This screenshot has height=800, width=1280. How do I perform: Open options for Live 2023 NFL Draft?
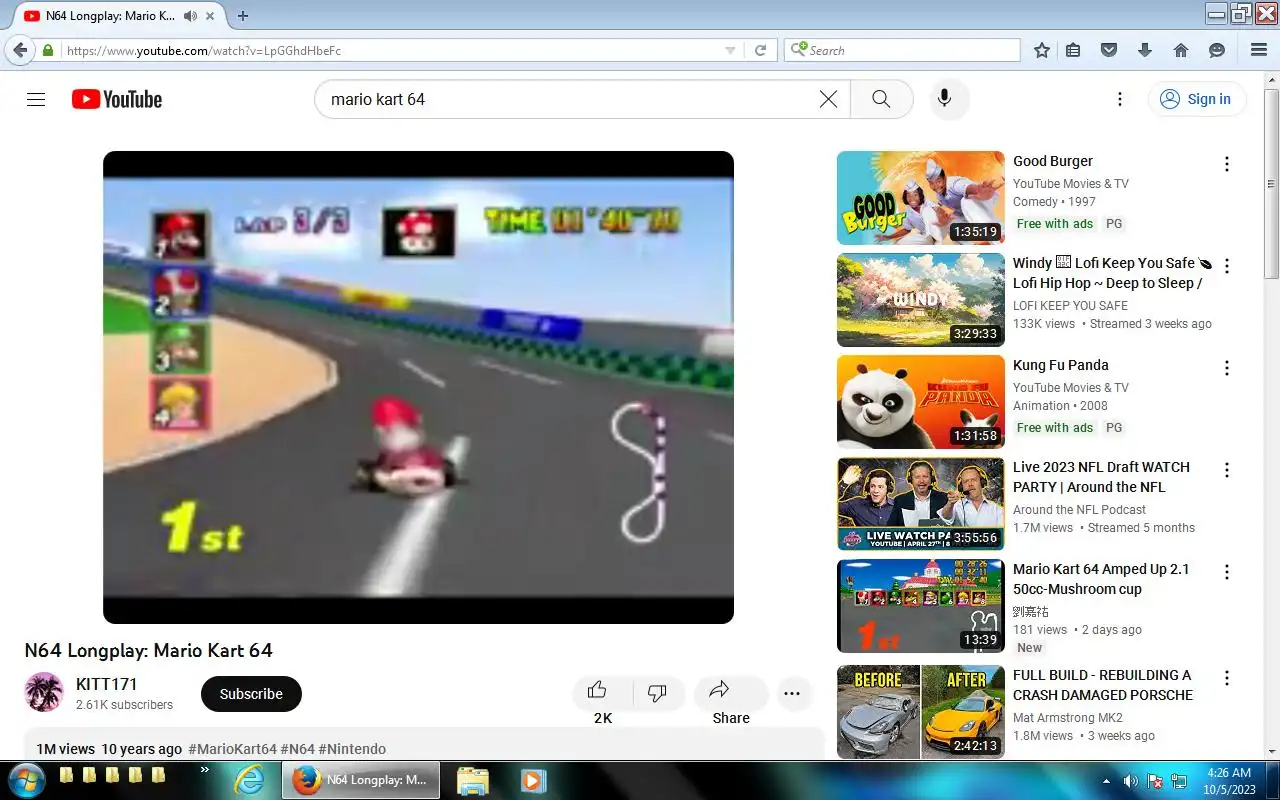(1227, 470)
